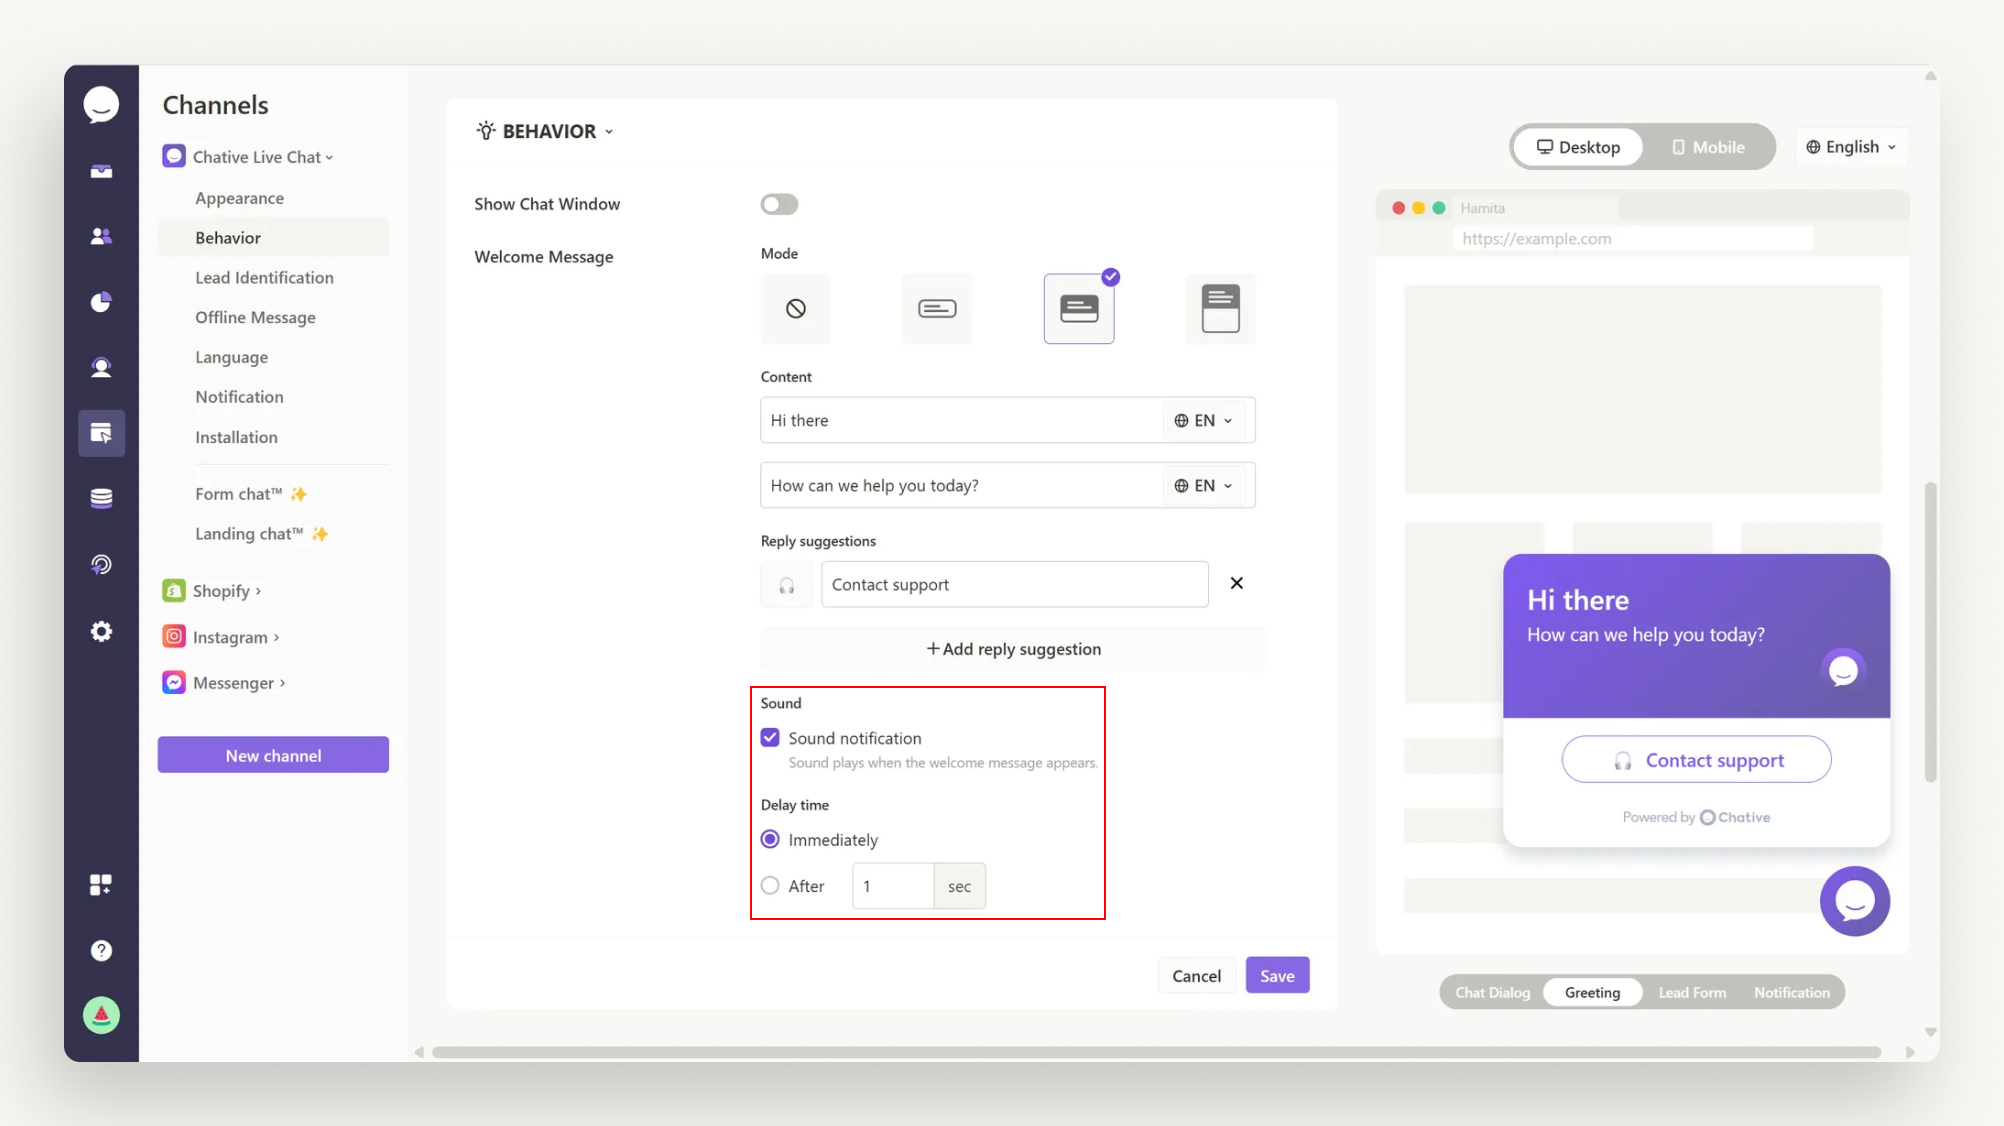Click the delay seconds input field
Image resolution: width=2004 pixels, height=1126 pixels.
pos(893,886)
